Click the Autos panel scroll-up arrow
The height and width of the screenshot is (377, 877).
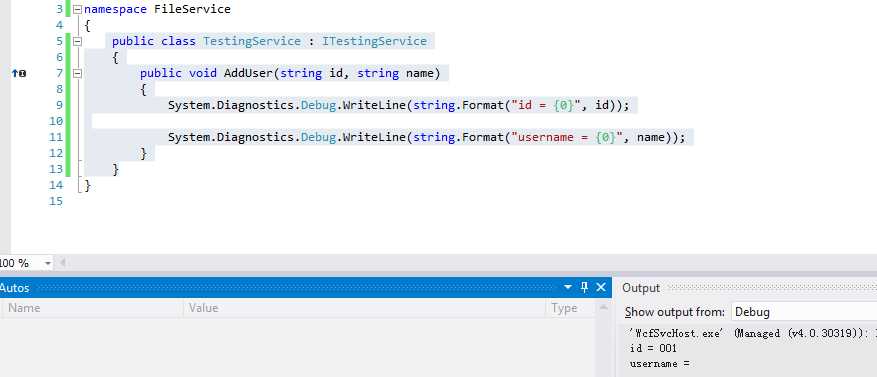click(x=603, y=307)
